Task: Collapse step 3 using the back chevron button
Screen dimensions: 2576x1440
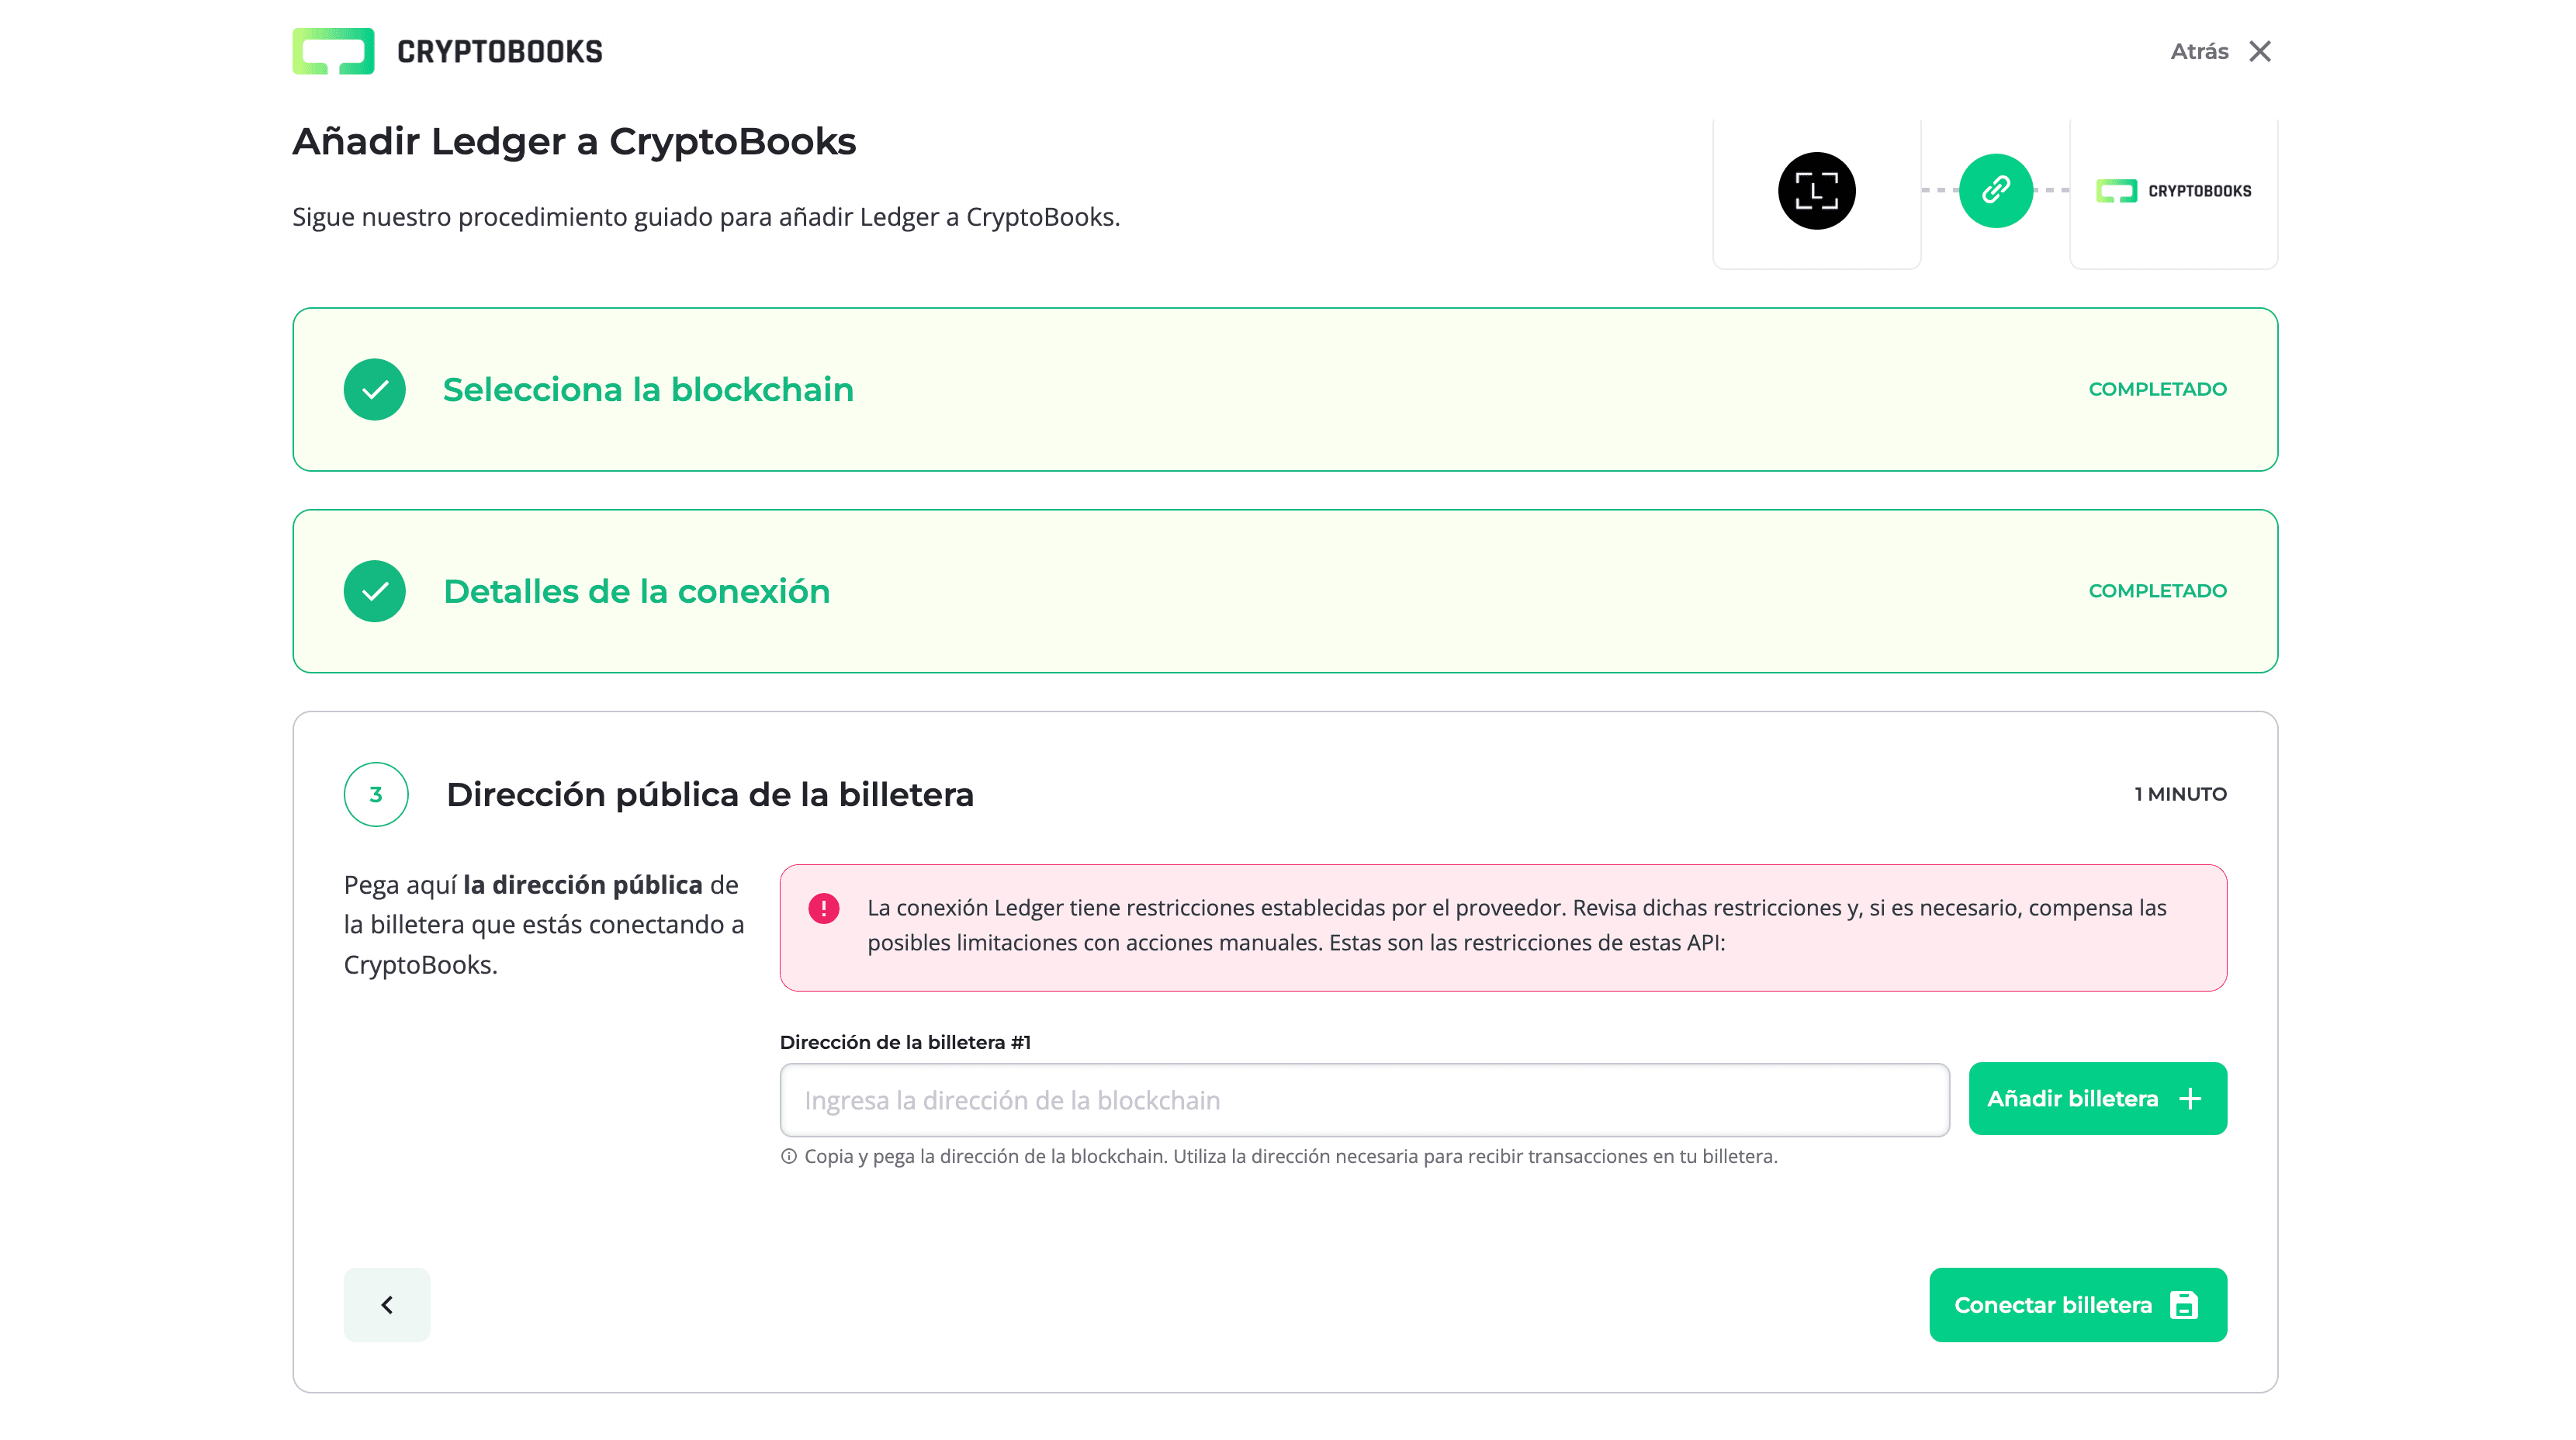Action: pyautogui.click(x=387, y=1304)
